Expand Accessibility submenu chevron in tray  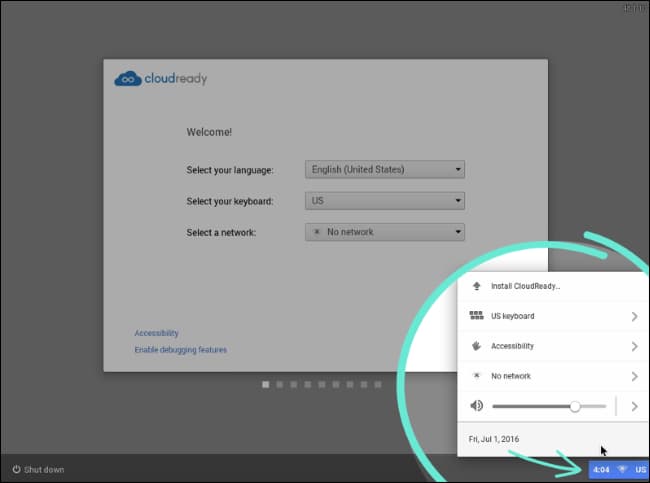coord(635,347)
